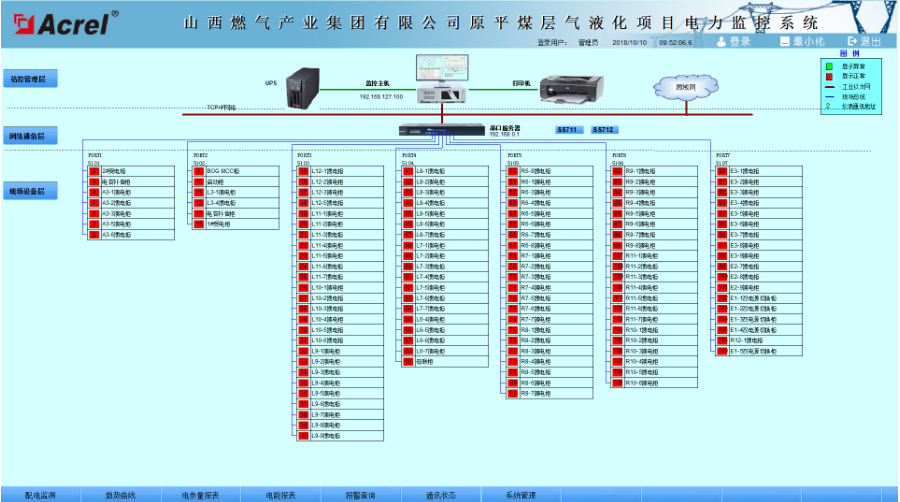Click the 最小化 minimize button

coord(802,42)
